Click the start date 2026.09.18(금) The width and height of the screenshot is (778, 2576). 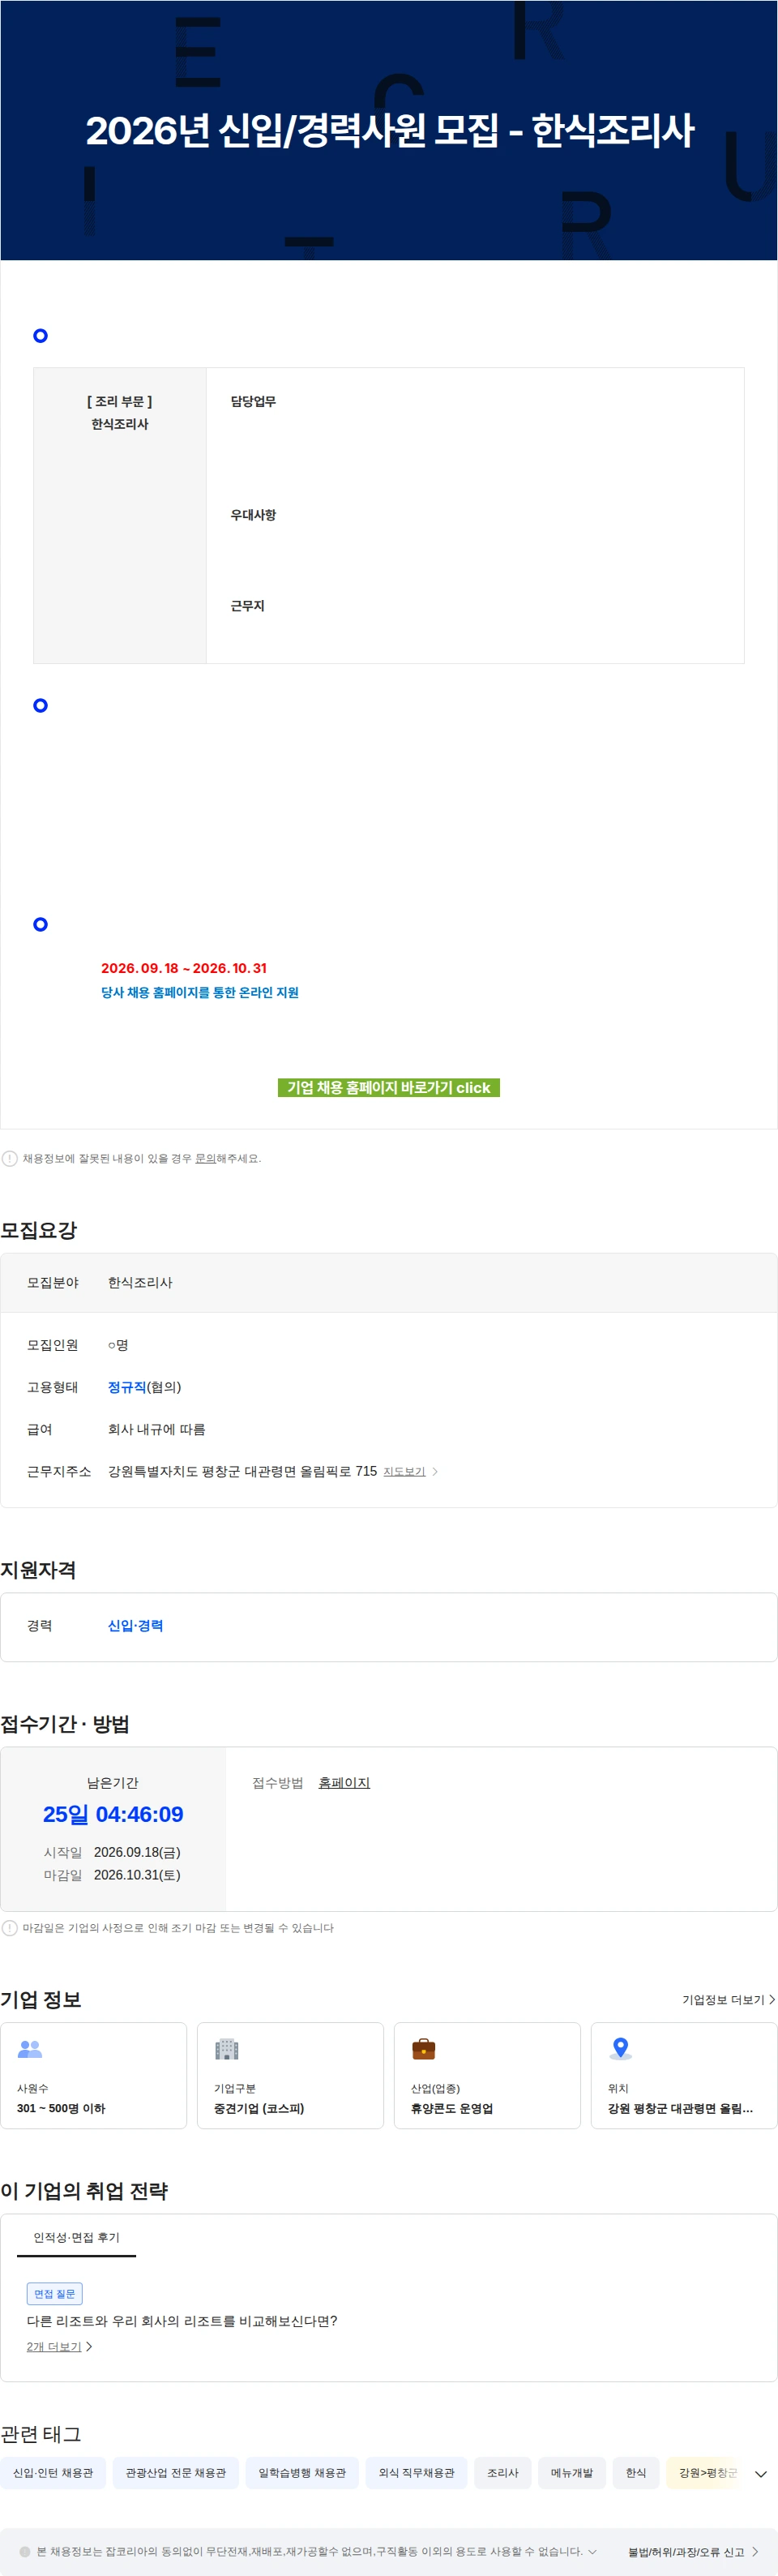(x=137, y=1852)
